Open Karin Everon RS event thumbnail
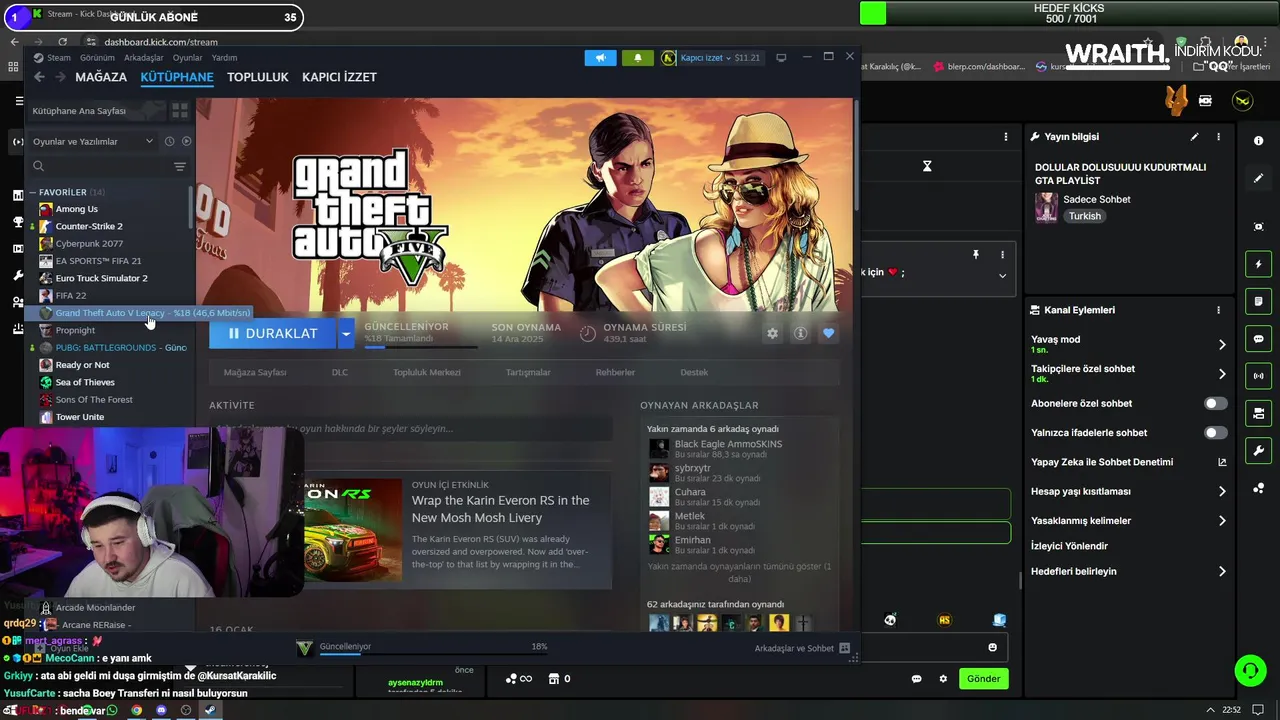 click(354, 530)
